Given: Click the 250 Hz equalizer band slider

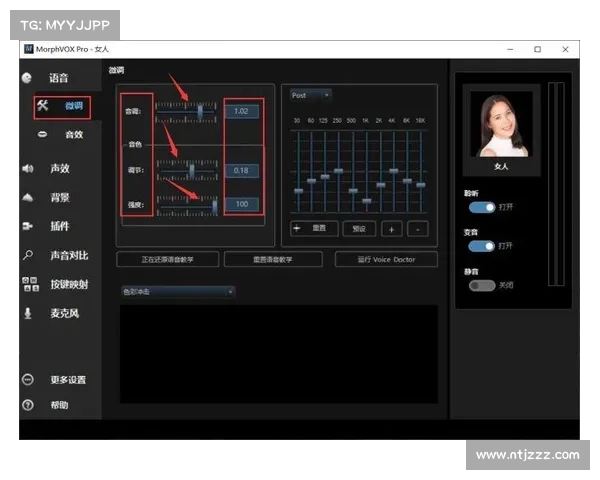Looking at the screenshot, I should 339,171.
